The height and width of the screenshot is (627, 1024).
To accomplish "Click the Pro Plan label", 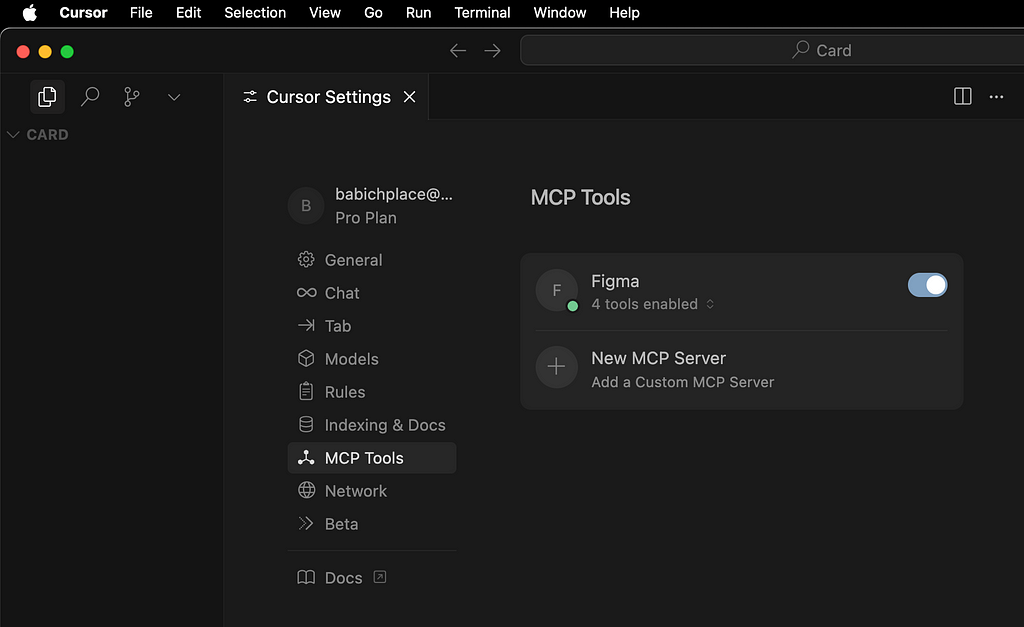I will [366, 218].
